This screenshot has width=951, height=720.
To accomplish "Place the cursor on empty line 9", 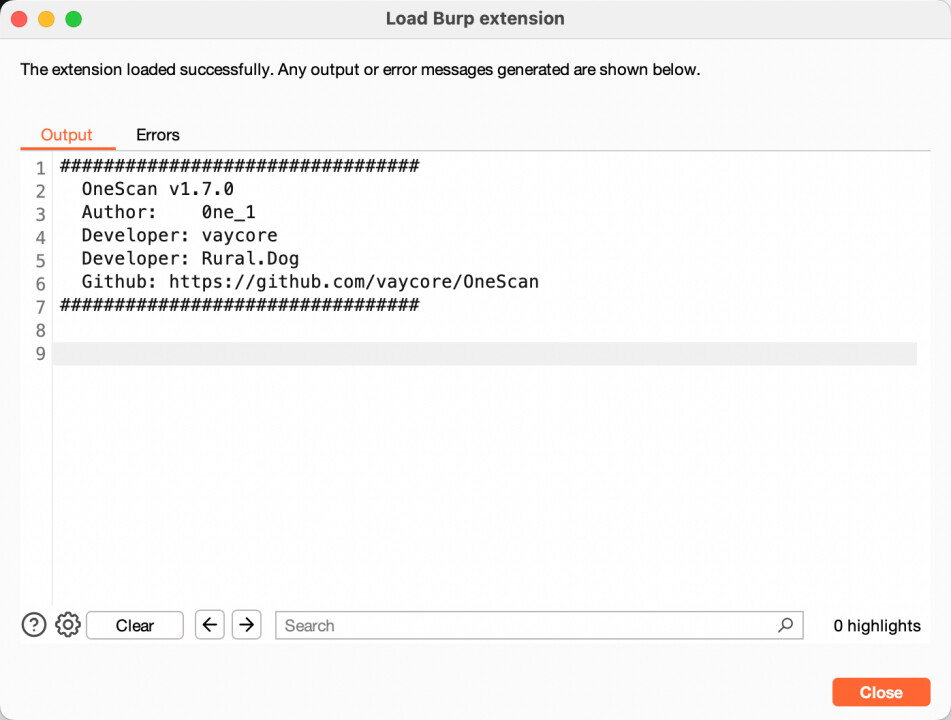I will click(x=480, y=354).
